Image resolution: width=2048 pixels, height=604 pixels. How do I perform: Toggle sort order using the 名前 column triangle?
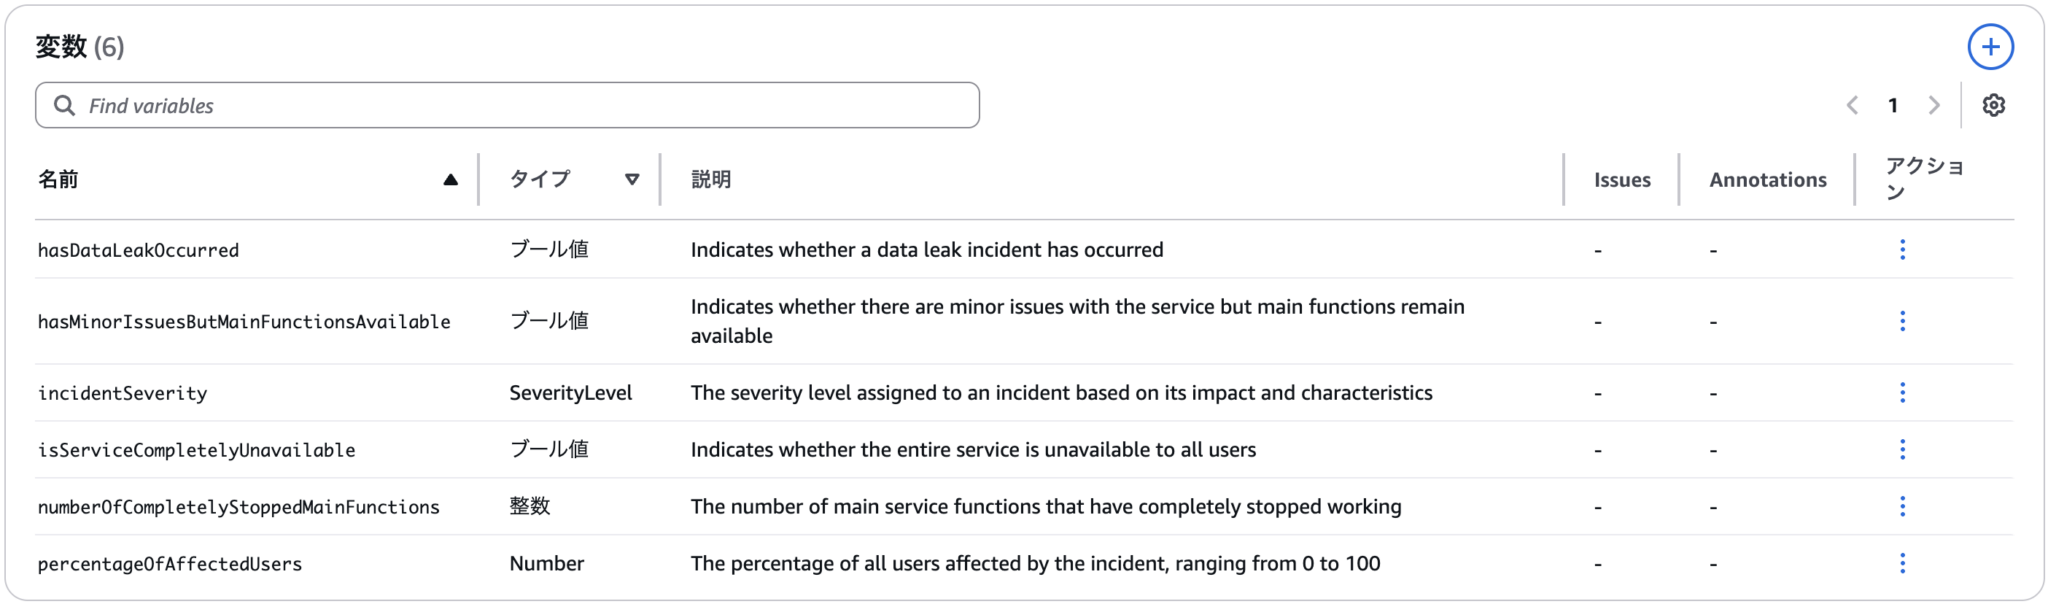pyautogui.click(x=451, y=178)
